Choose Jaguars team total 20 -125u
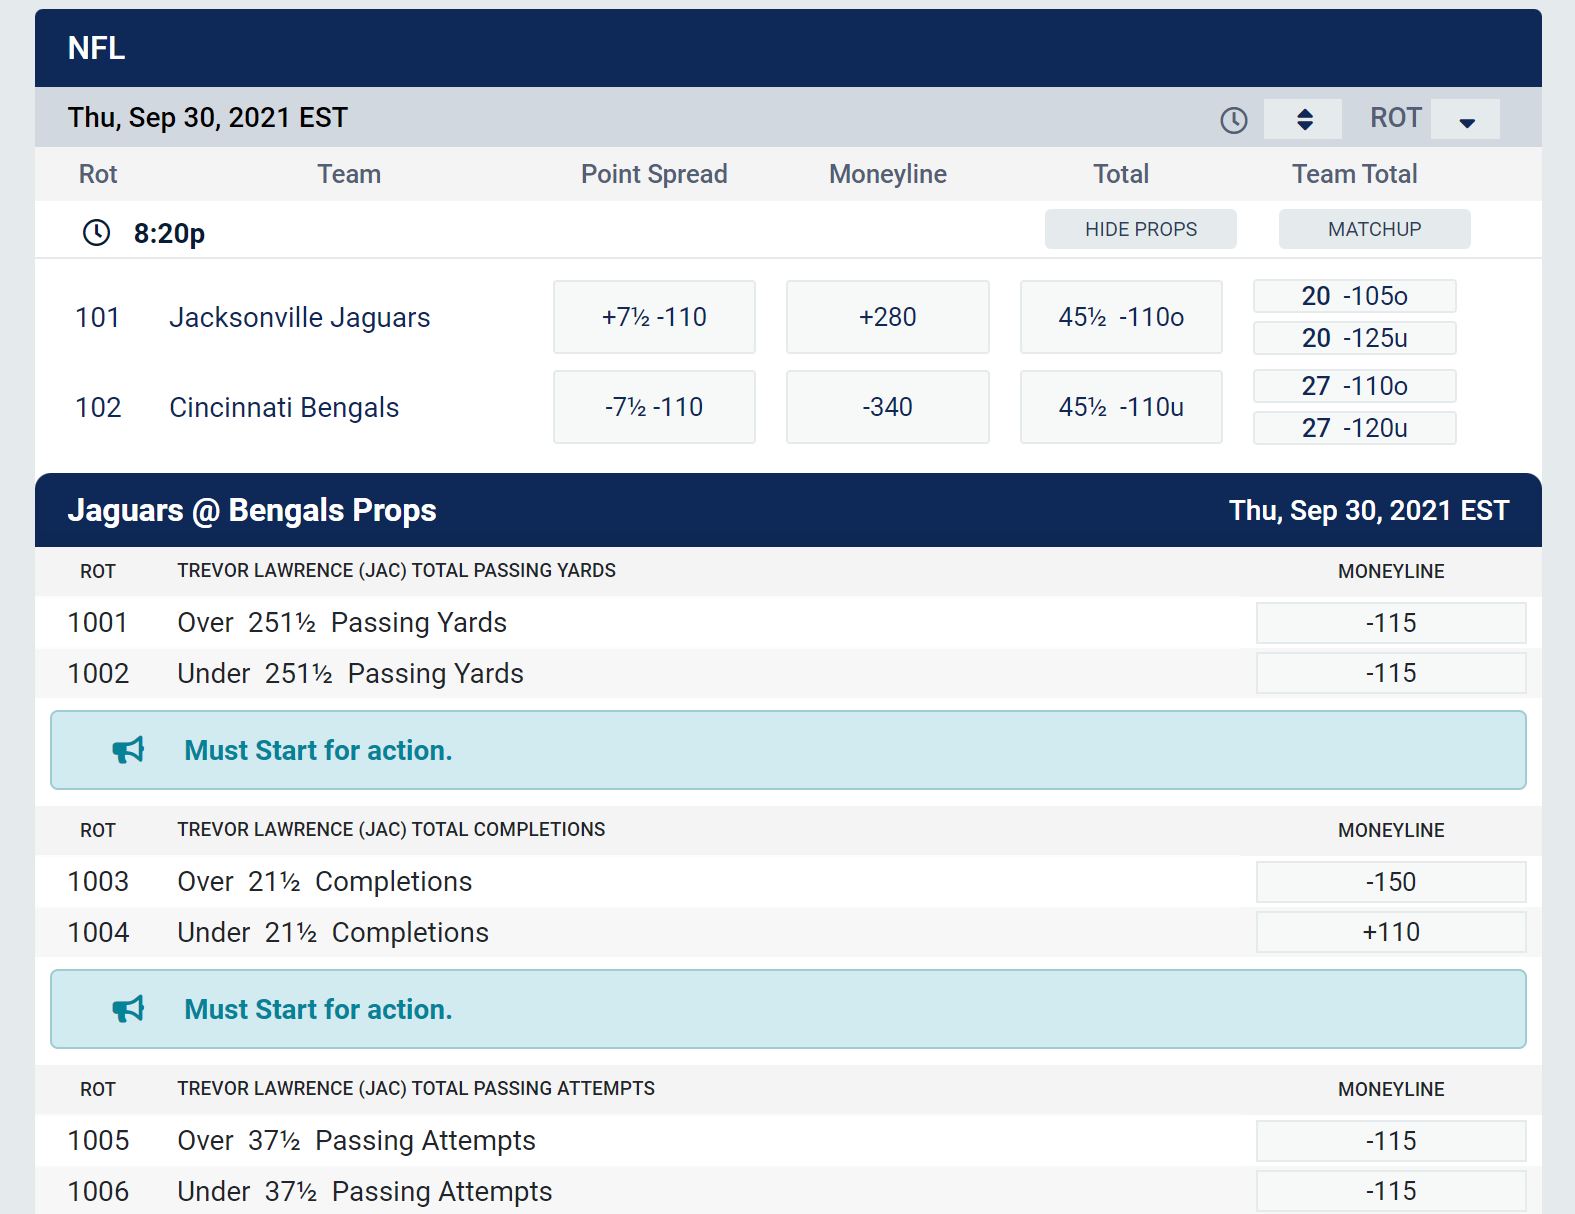Image resolution: width=1575 pixels, height=1214 pixels. (x=1355, y=338)
